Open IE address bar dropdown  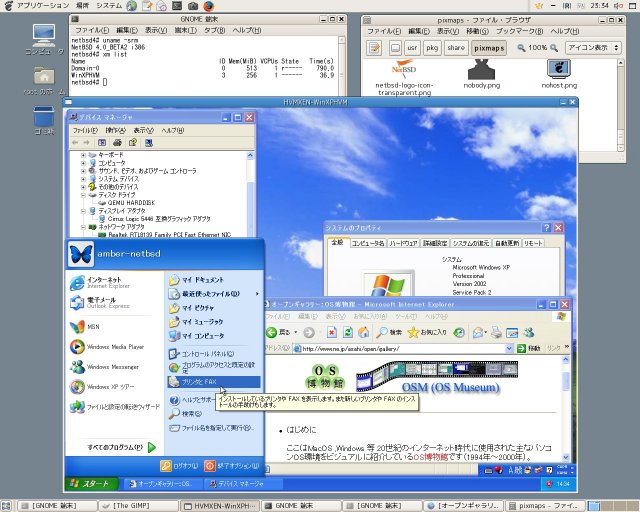(x=509, y=348)
